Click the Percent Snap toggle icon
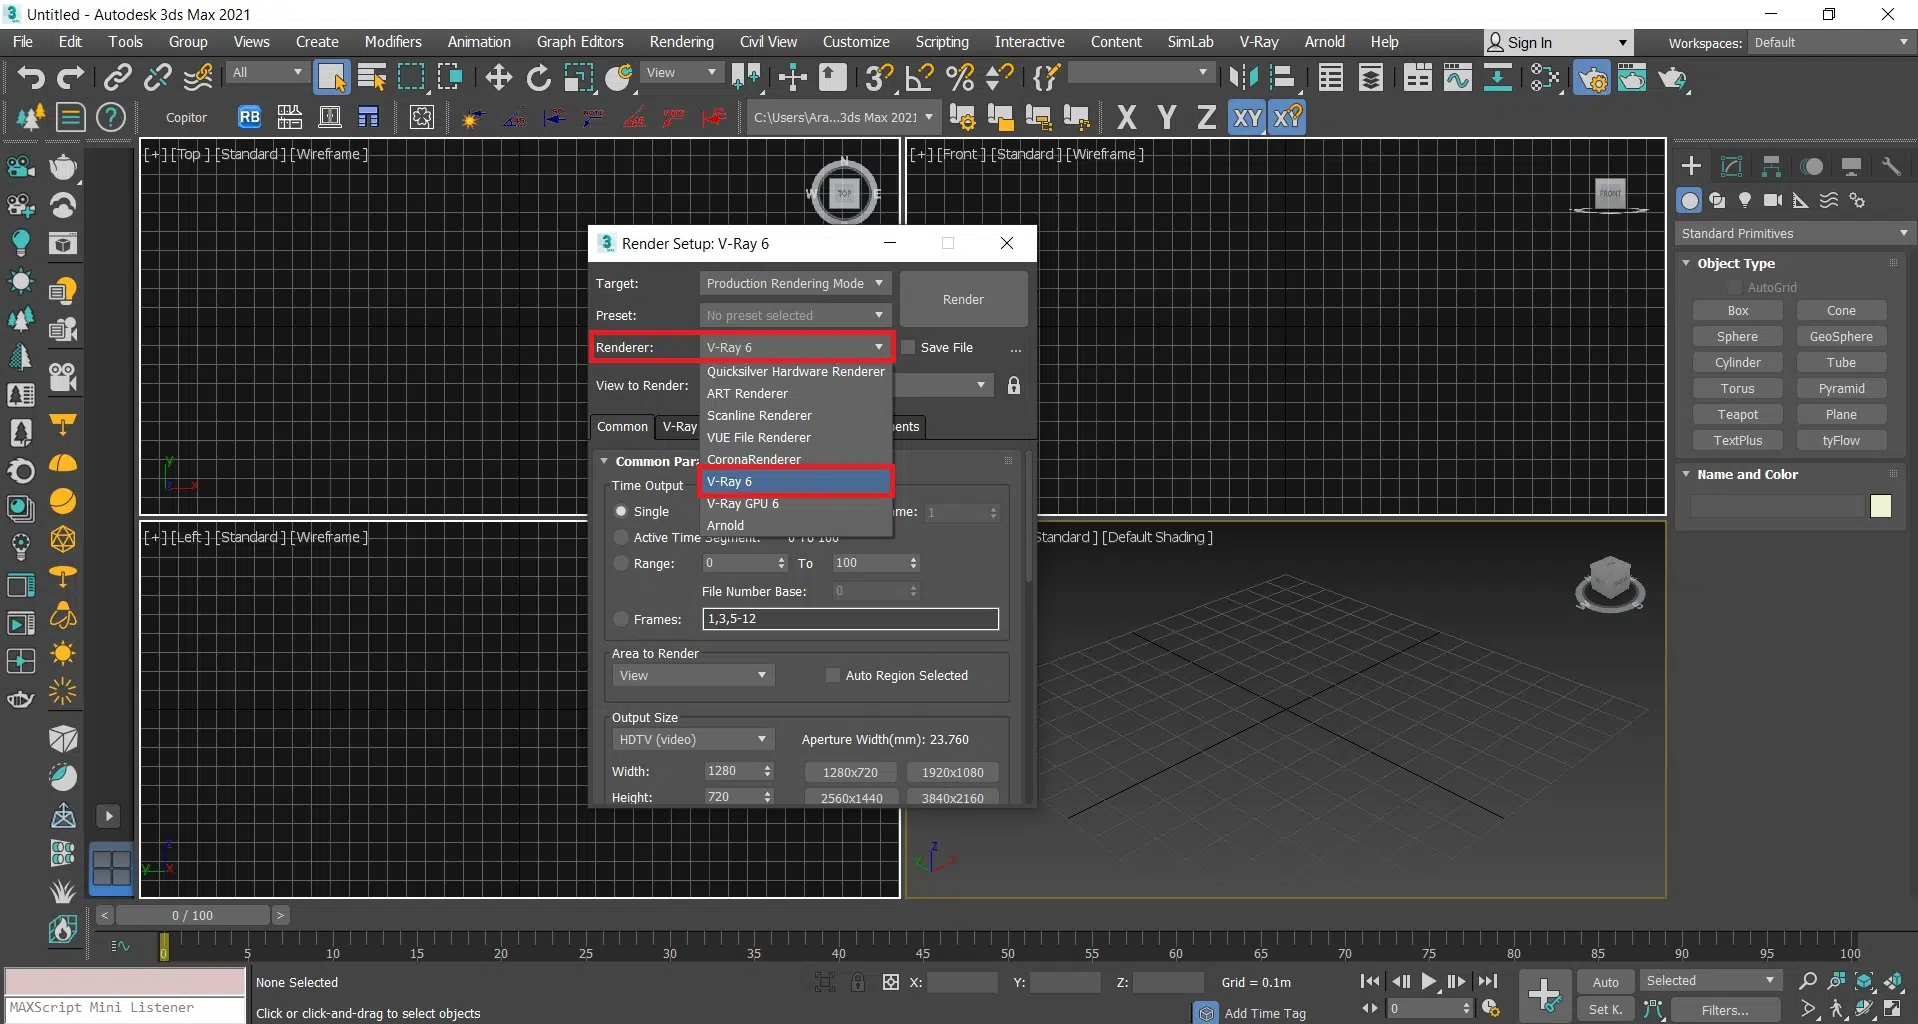This screenshot has width=1918, height=1024. point(960,78)
